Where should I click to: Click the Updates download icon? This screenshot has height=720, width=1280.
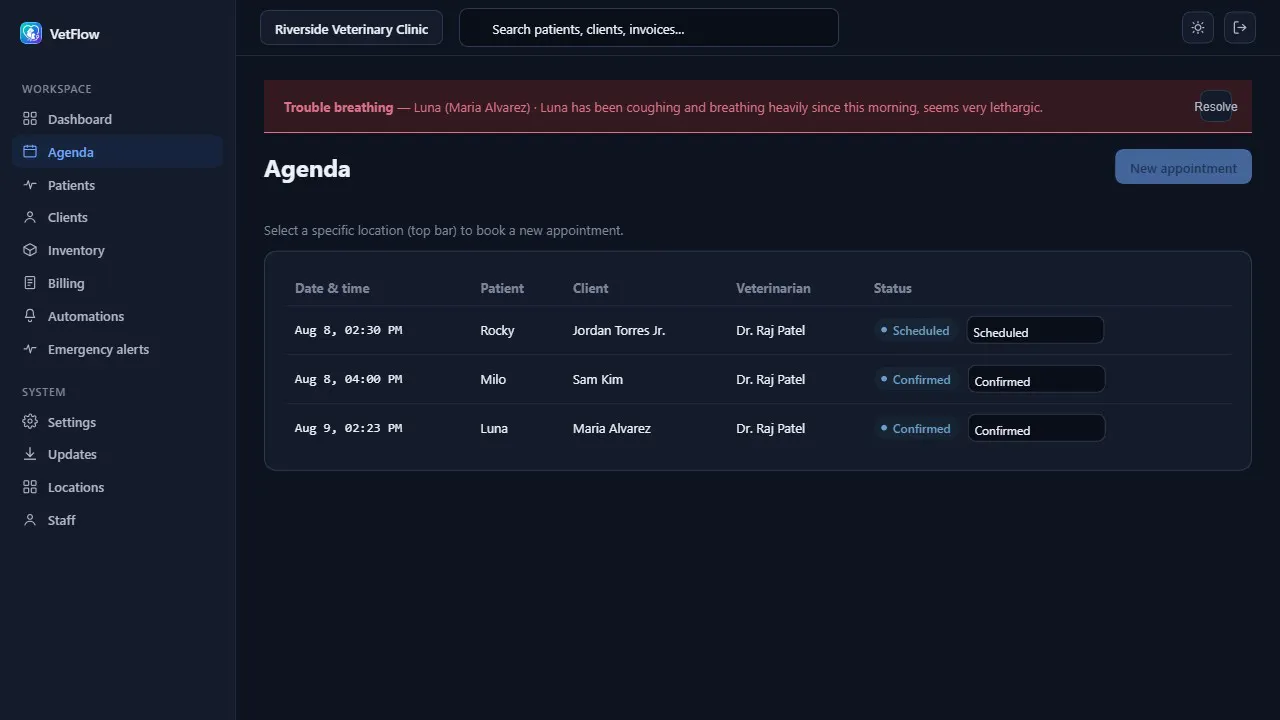tap(30, 454)
